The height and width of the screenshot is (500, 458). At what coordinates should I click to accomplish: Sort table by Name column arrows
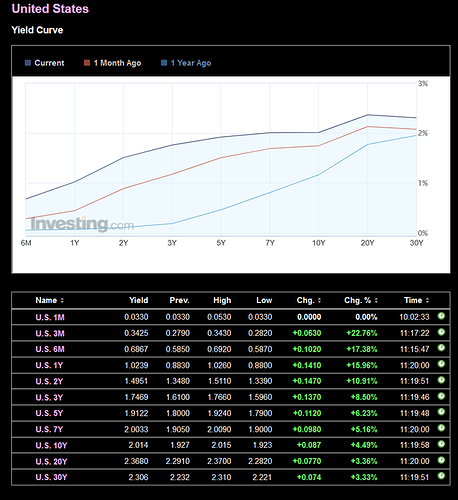[62, 301]
